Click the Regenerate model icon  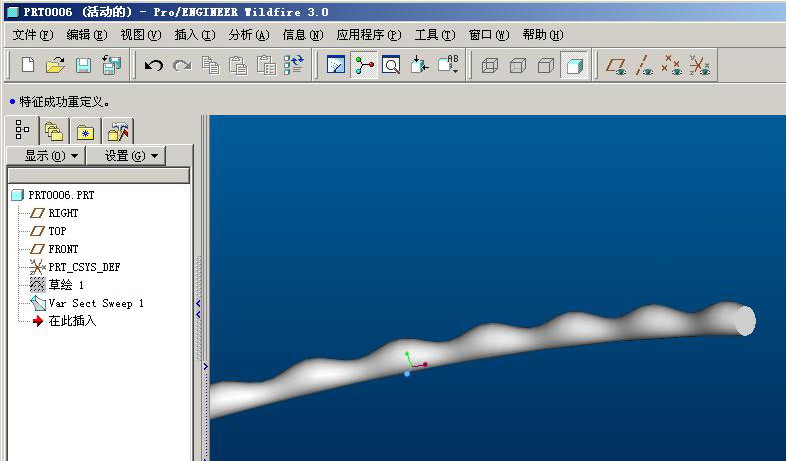[x=294, y=65]
